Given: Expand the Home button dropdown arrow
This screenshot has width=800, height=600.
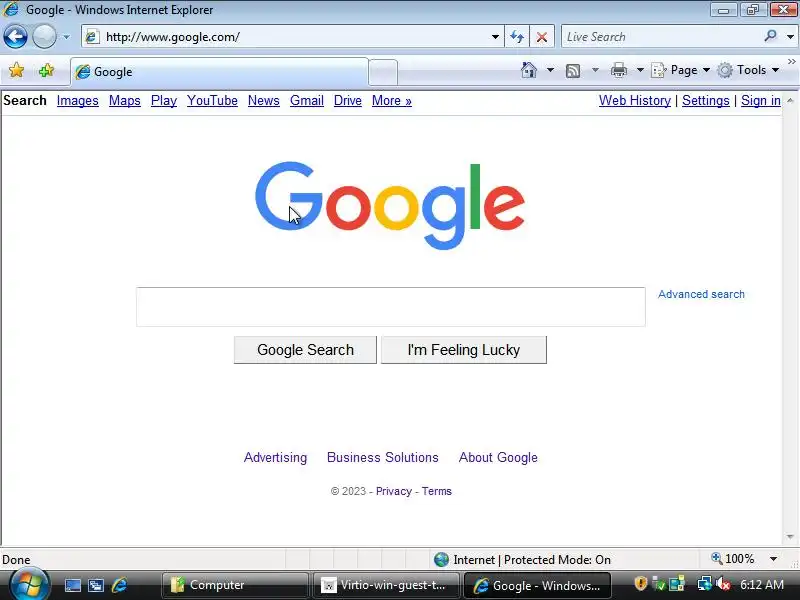Looking at the screenshot, I should [550, 70].
